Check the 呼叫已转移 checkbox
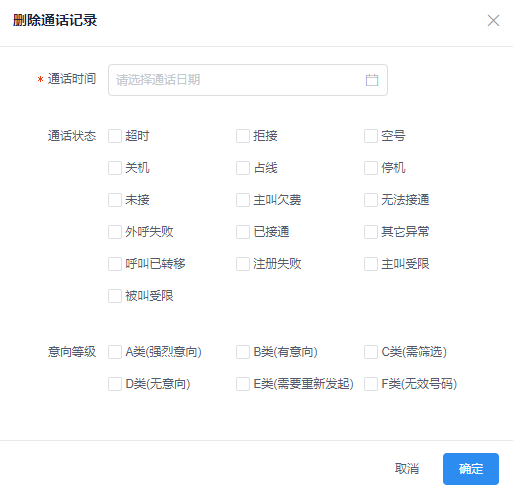The image size is (513, 494). [115, 264]
